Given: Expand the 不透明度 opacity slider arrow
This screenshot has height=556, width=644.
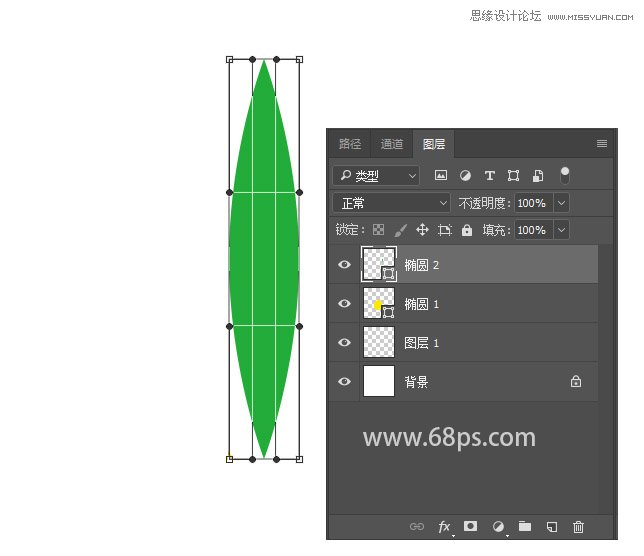Looking at the screenshot, I should pyautogui.click(x=561, y=203).
